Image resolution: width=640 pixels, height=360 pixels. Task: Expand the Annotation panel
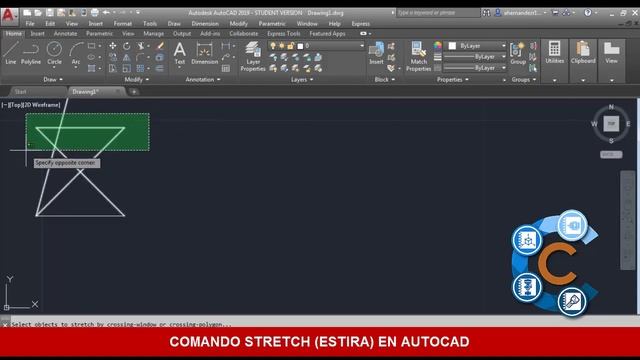[203, 80]
